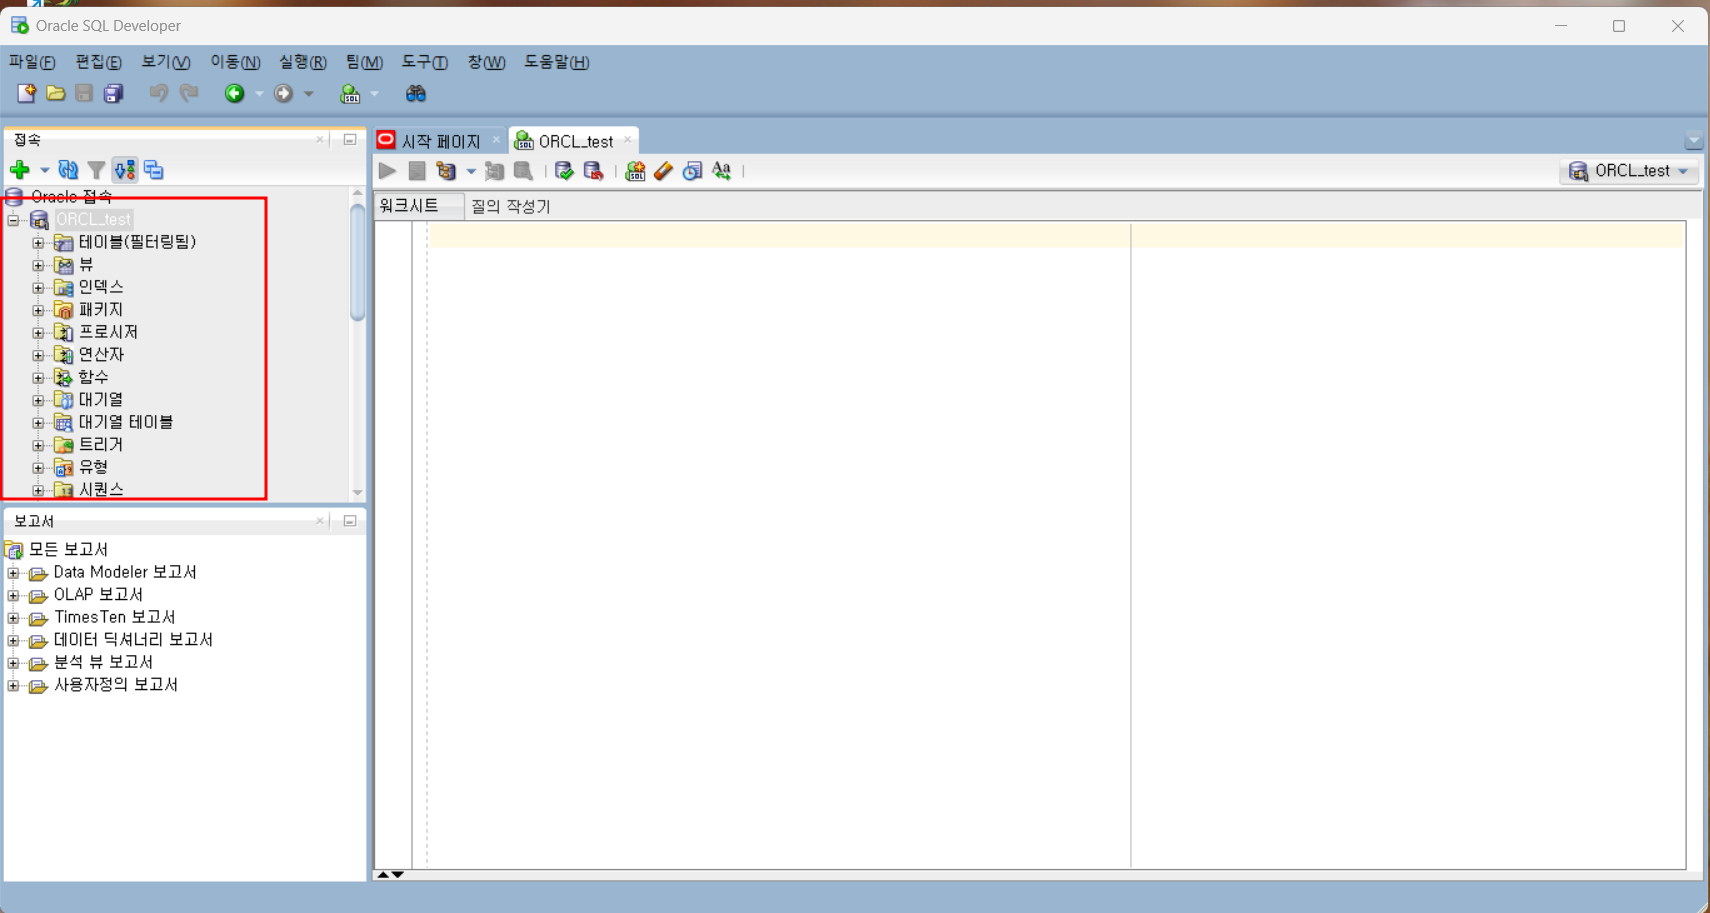Select the 패키지 tree item
Image resolution: width=1710 pixels, height=913 pixels.
click(100, 310)
